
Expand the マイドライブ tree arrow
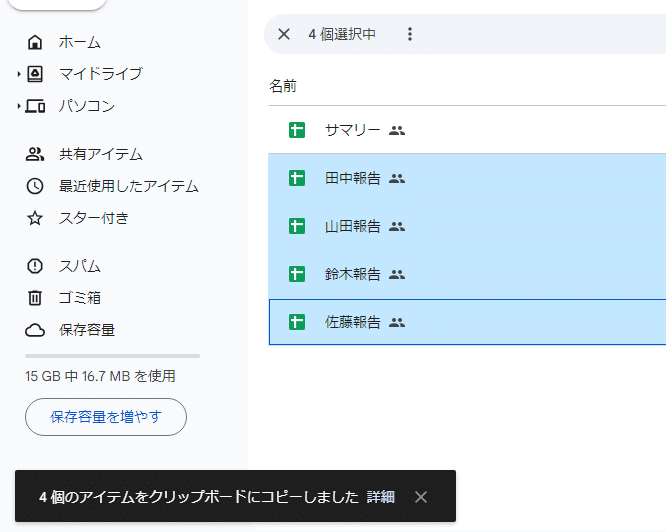tap(19, 74)
